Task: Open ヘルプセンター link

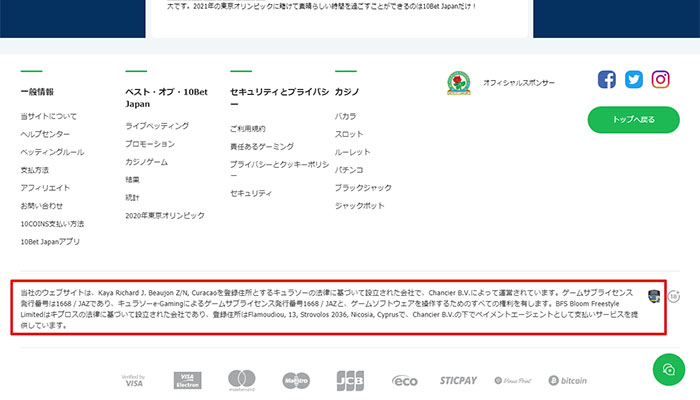Action: point(45,134)
